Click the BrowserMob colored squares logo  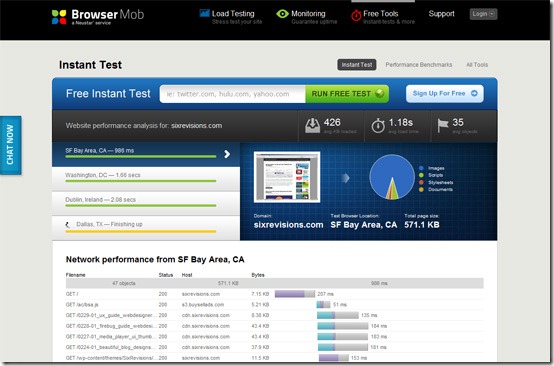click(59, 17)
